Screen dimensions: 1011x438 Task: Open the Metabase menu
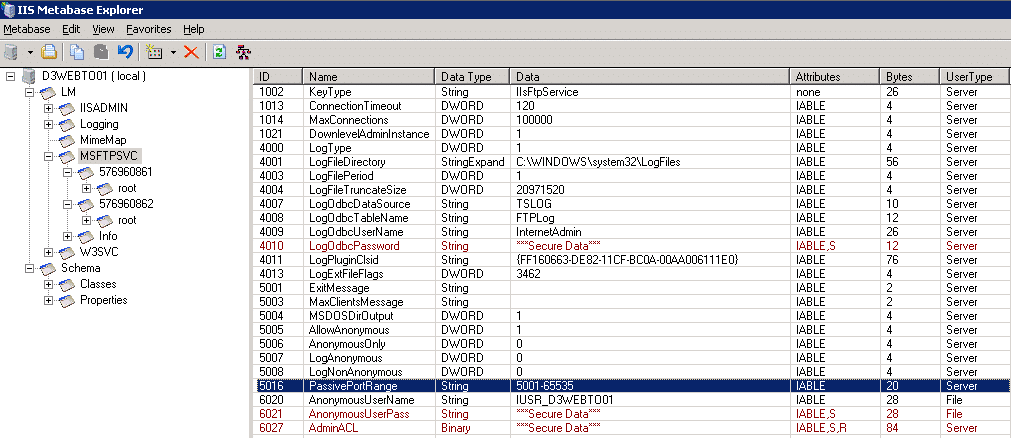[26, 29]
